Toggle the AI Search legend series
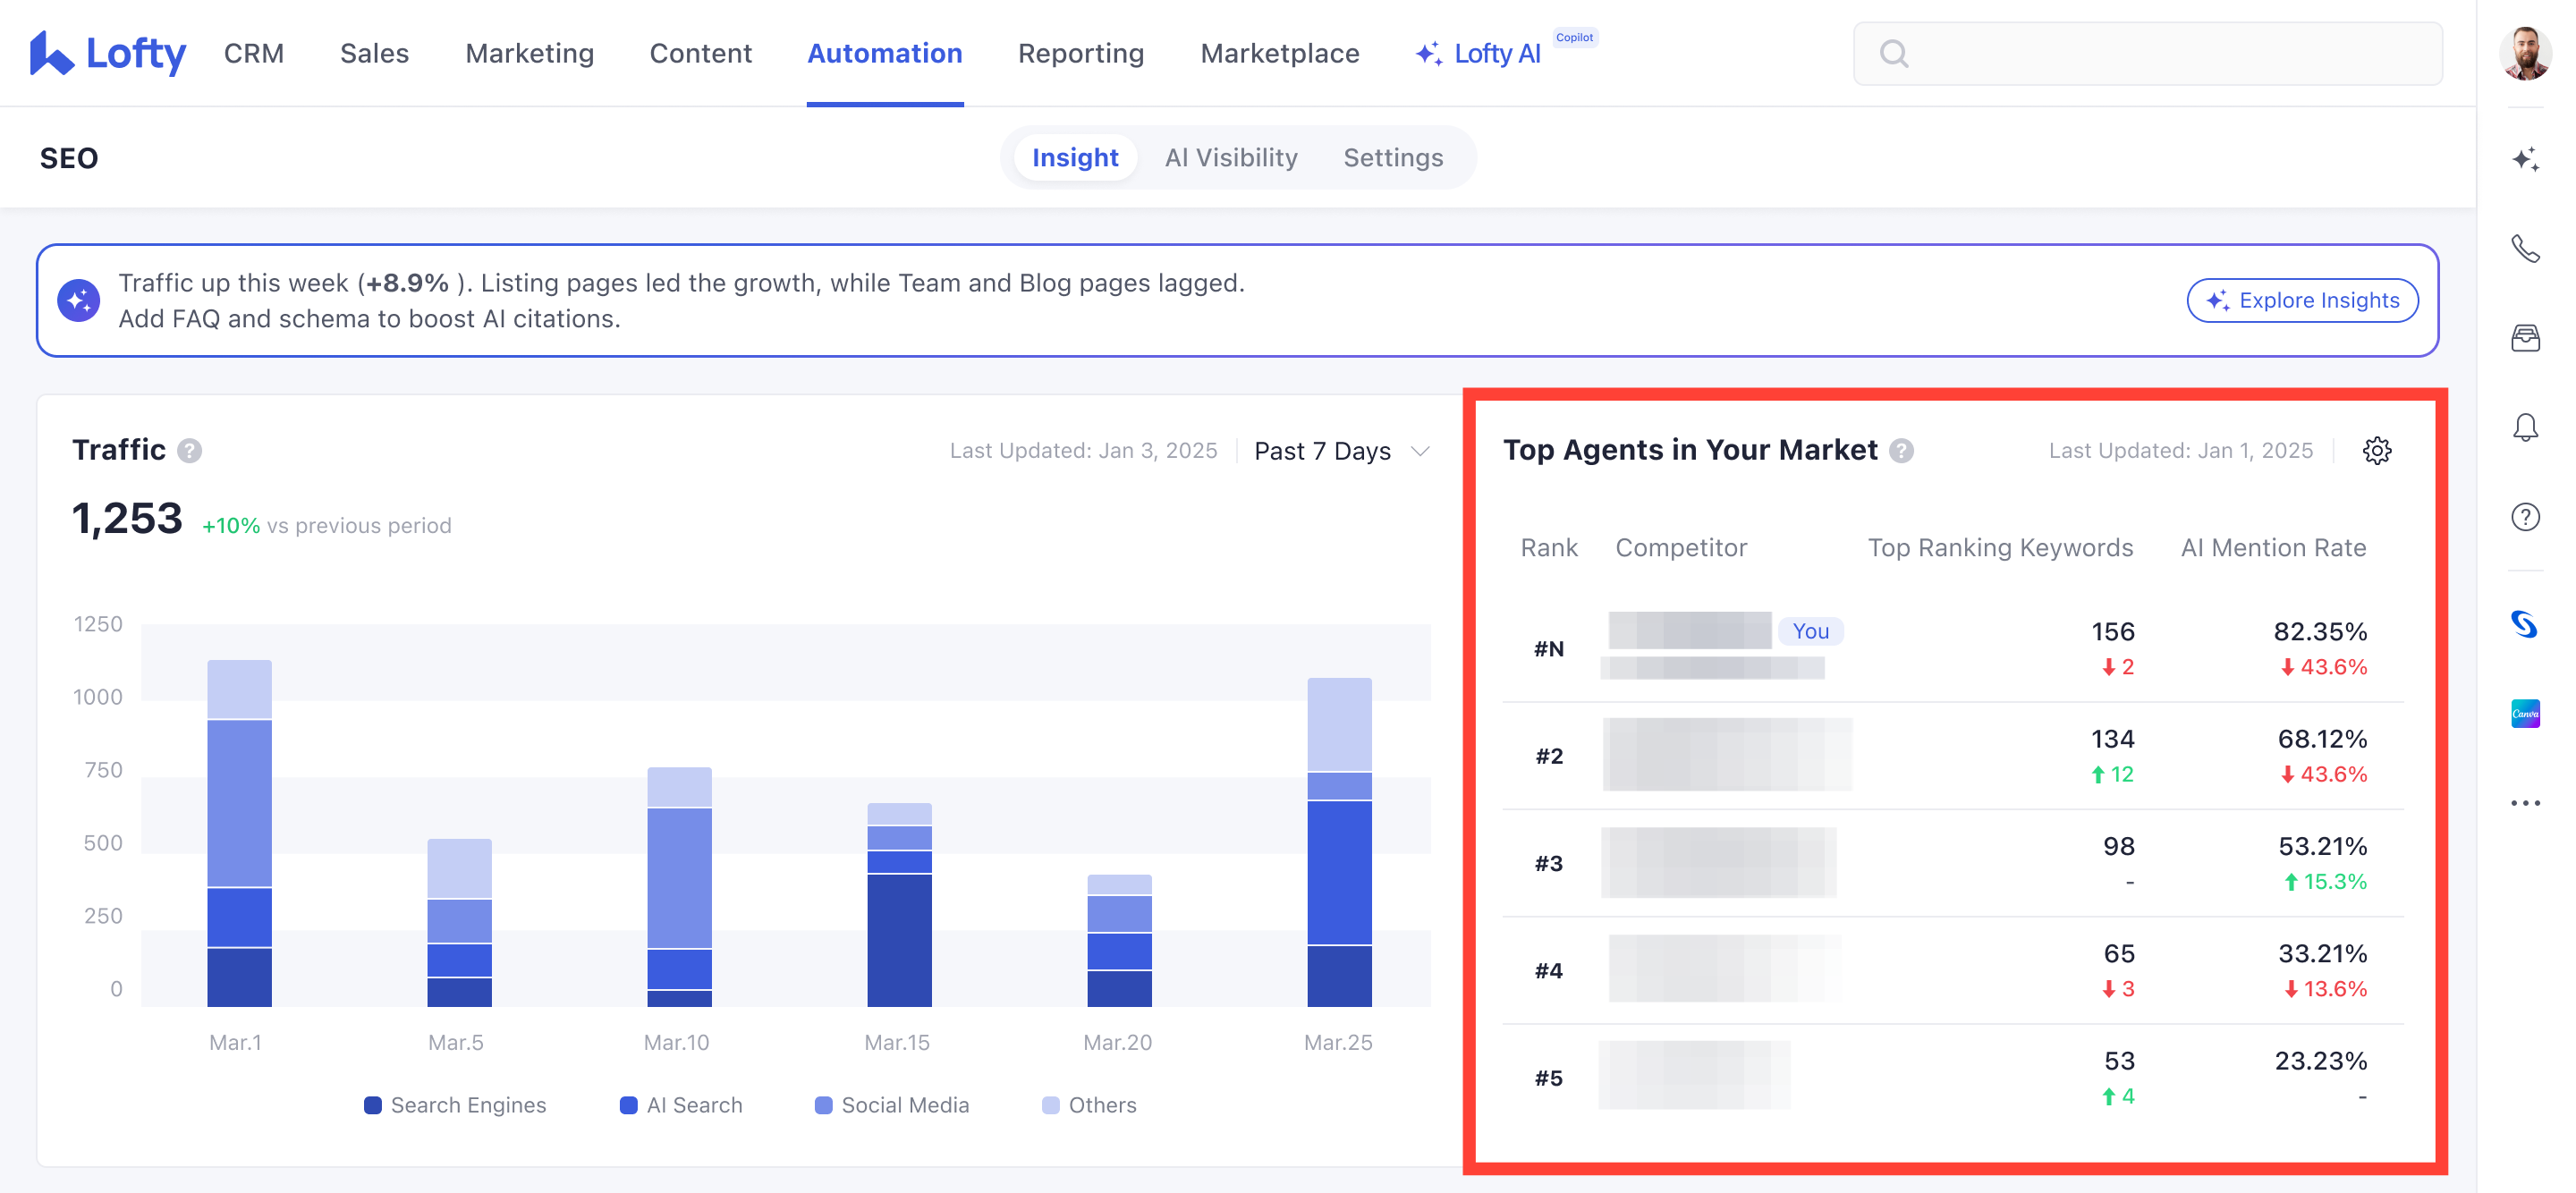 coord(682,1105)
